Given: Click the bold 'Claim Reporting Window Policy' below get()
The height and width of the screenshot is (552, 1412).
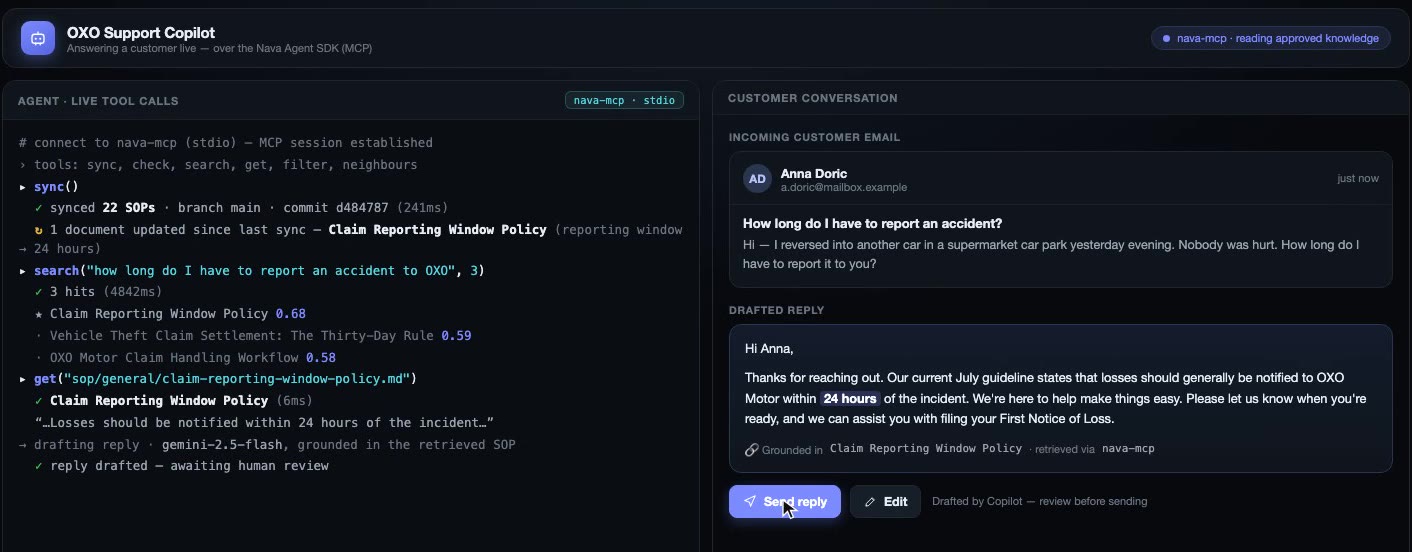Looking at the screenshot, I should coord(159,400).
